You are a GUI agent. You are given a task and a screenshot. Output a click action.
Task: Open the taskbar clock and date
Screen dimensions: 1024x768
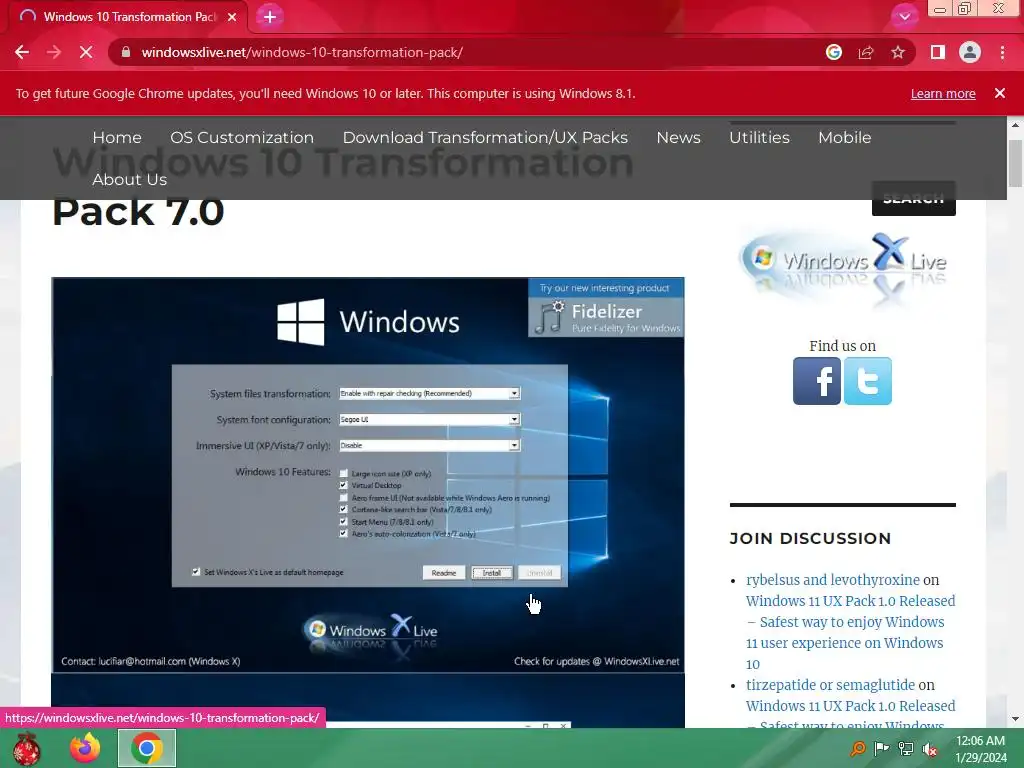[981, 749]
